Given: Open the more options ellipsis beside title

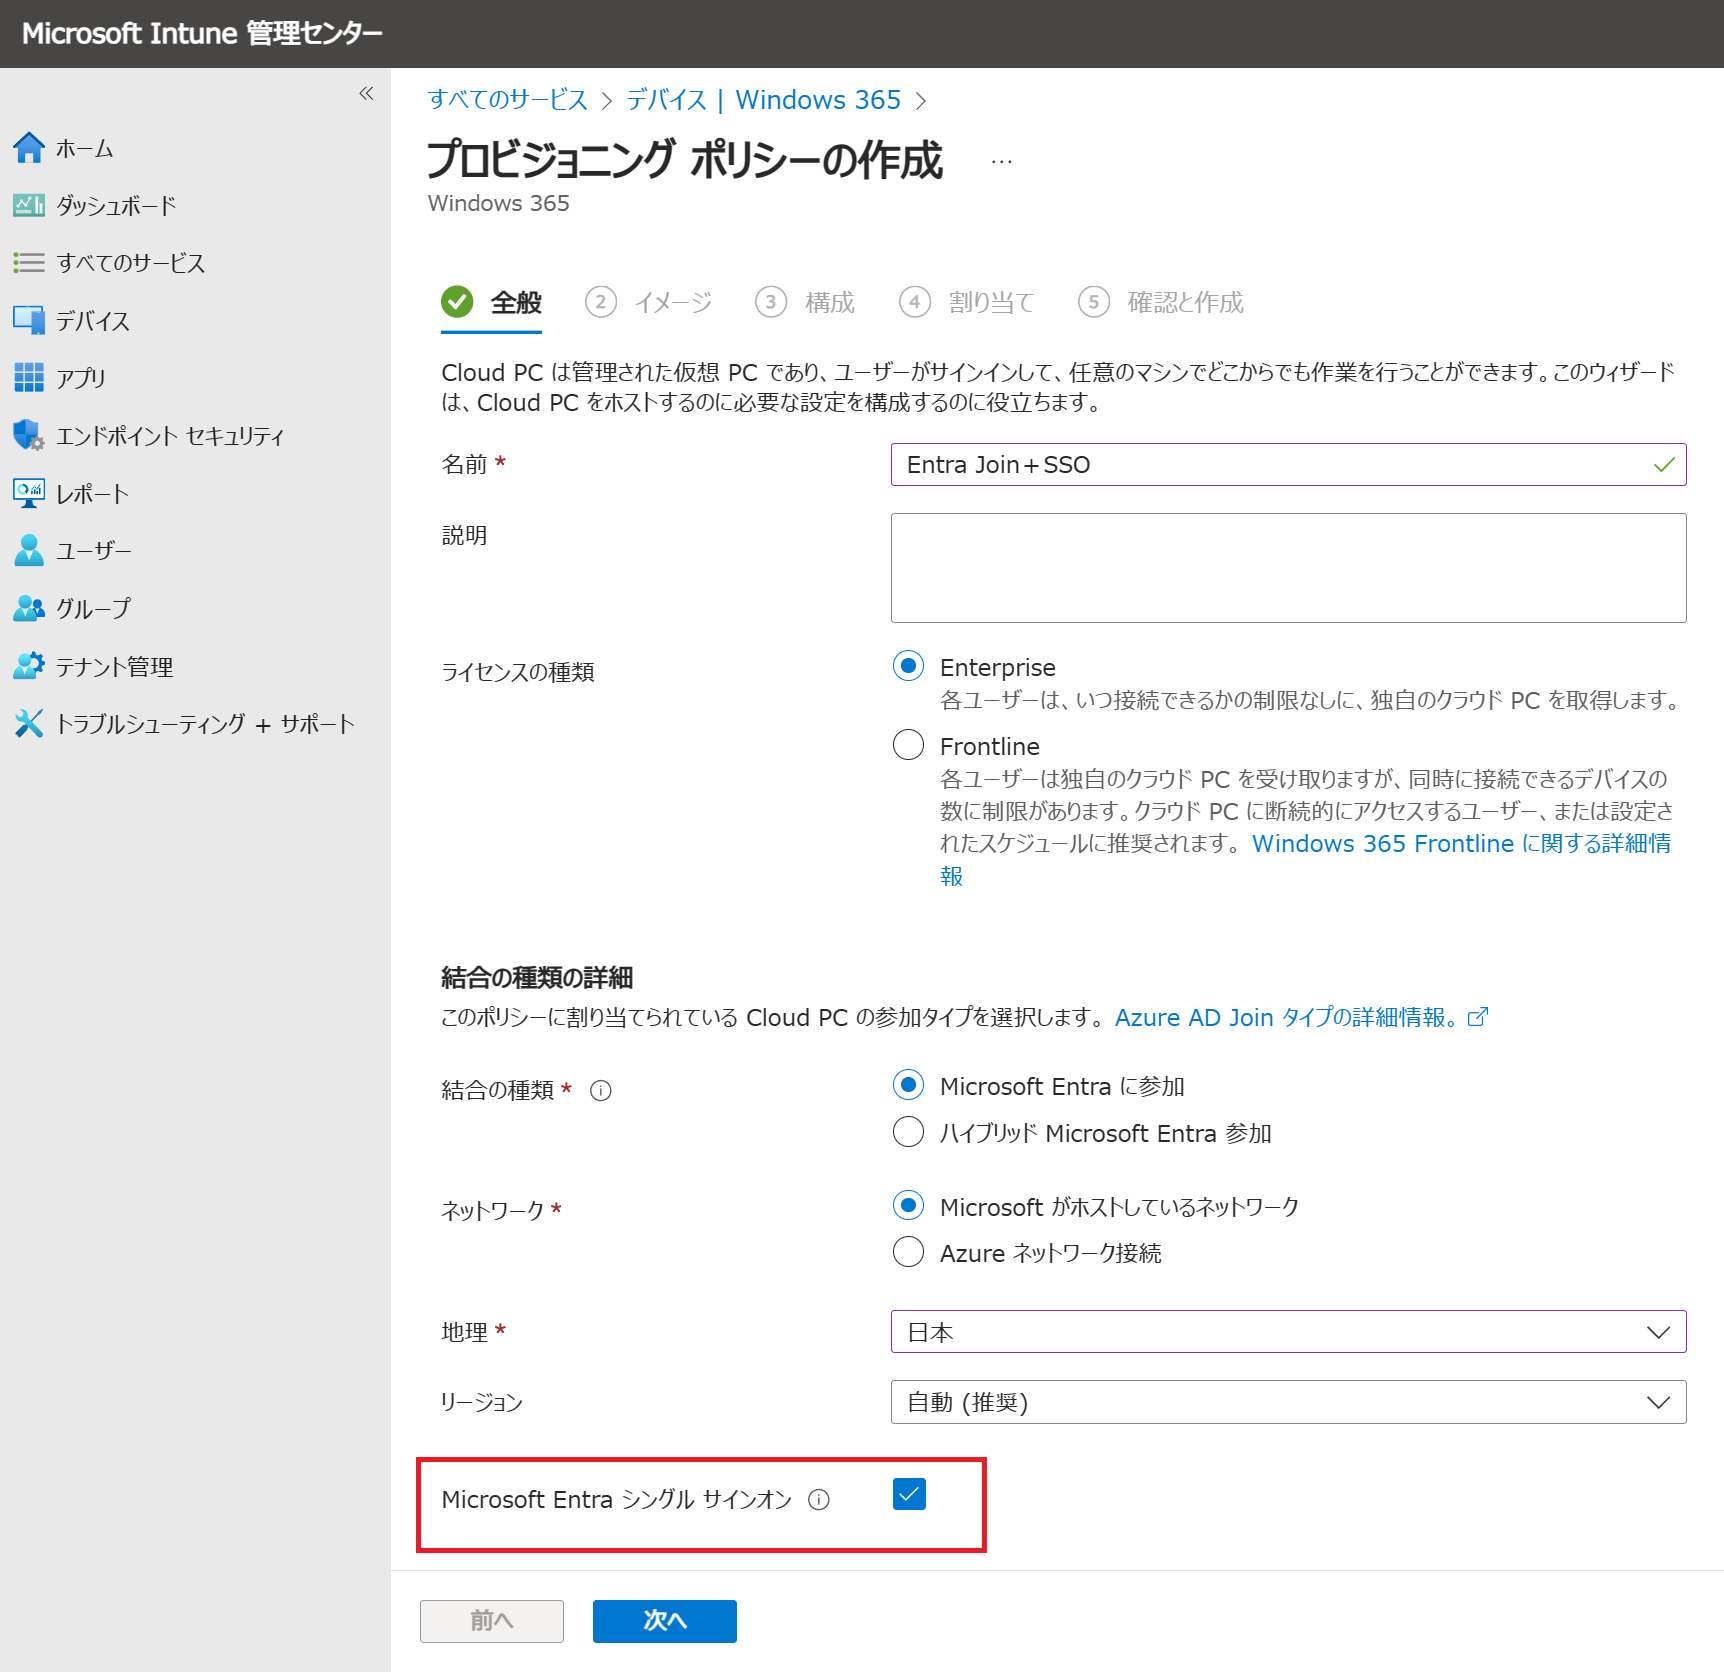Looking at the screenshot, I should tap(1002, 161).
